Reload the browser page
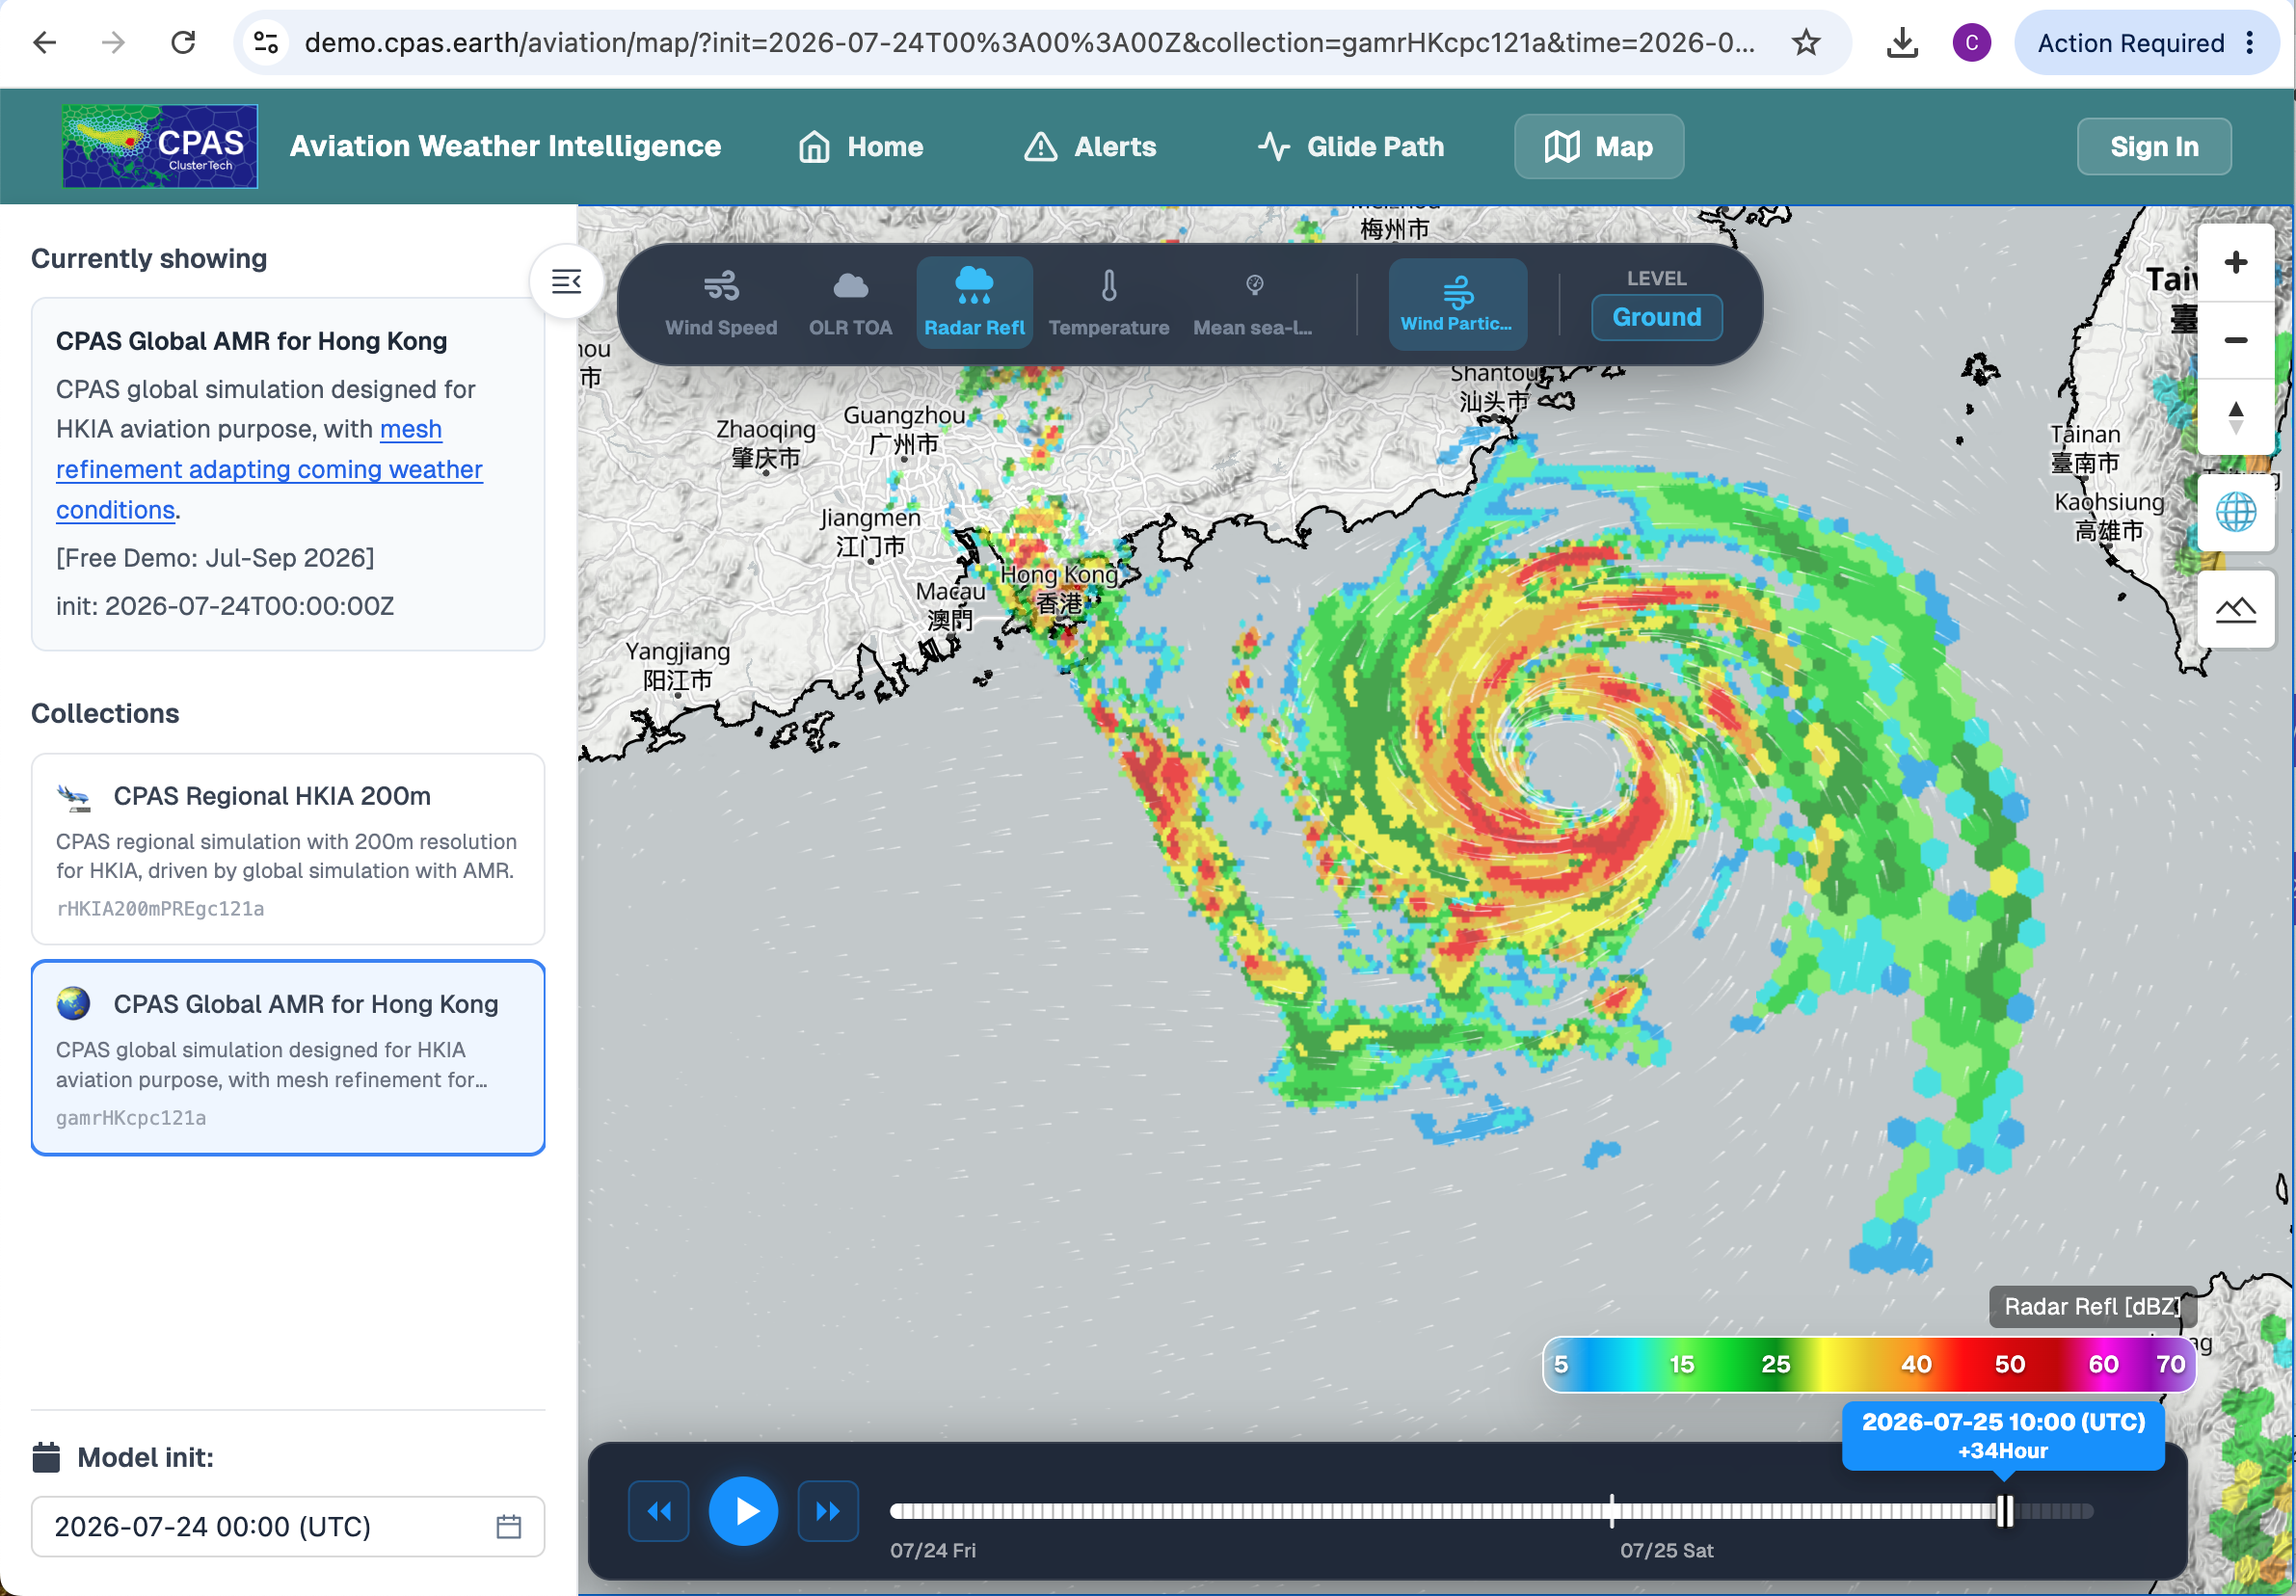2296x1596 pixels. [x=183, y=43]
